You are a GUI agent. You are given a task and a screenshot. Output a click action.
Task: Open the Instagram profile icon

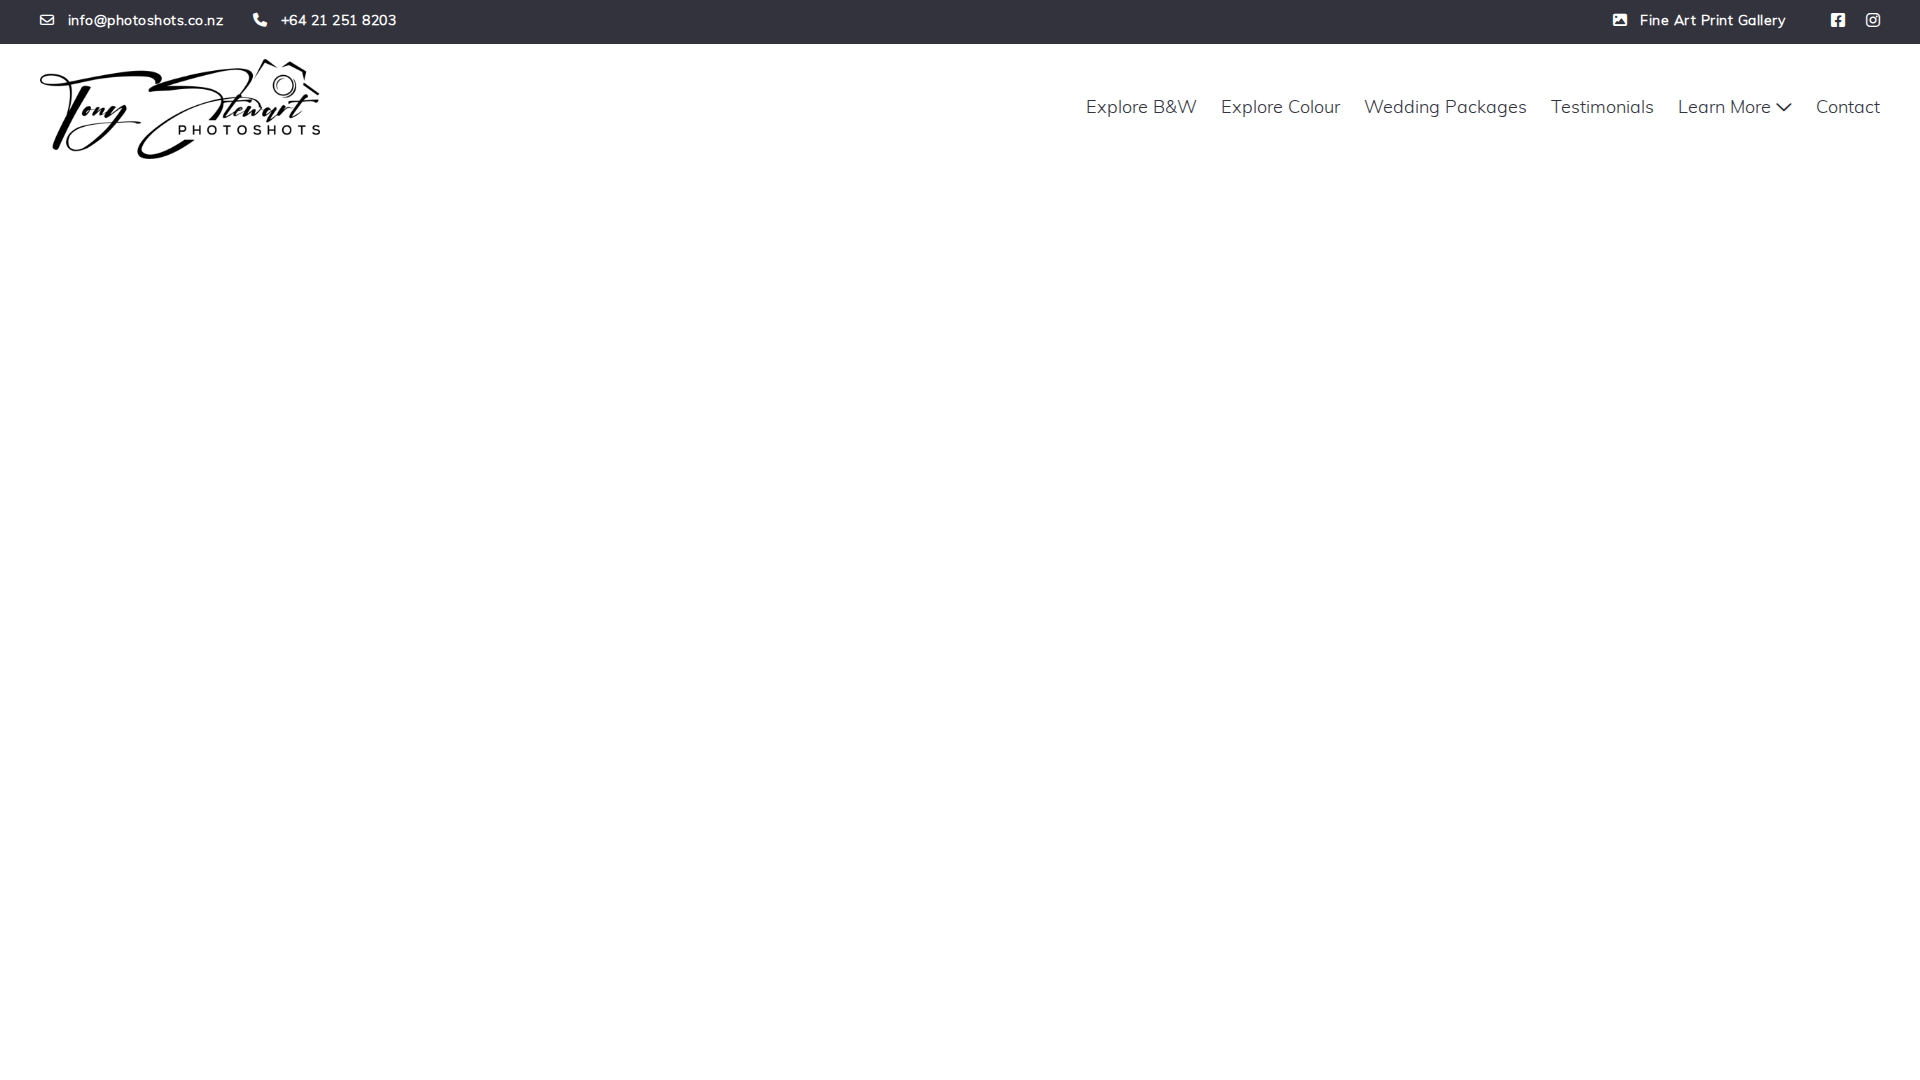pos(1873,20)
